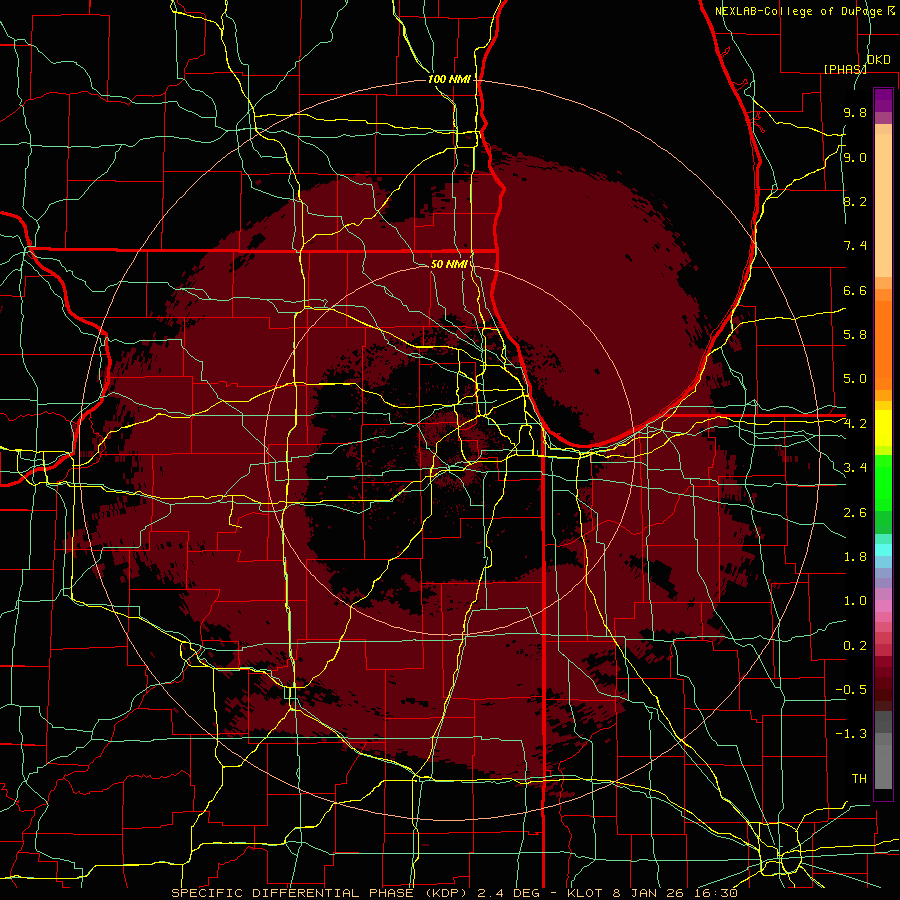Click the 100 NMI range ring label
The height and width of the screenshot is (900, 900).
[449, 79]
